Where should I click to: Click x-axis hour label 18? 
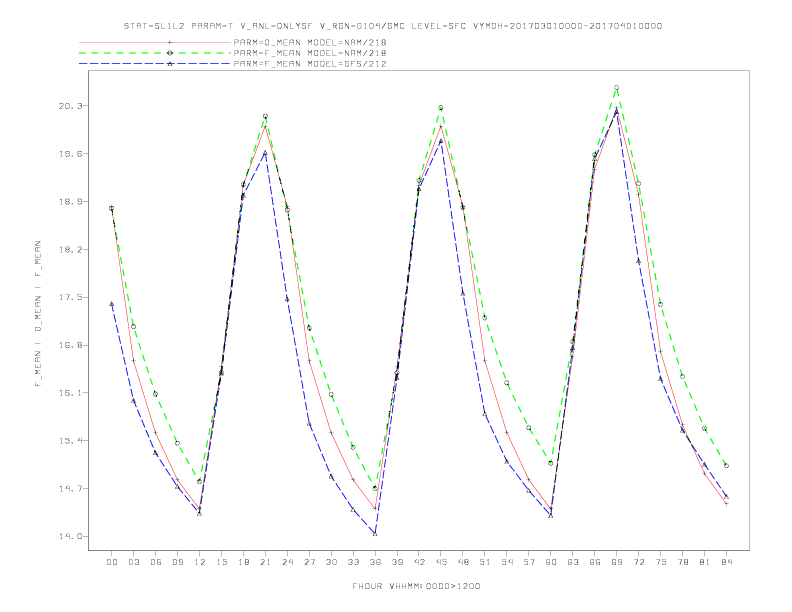tap(243, 562)
